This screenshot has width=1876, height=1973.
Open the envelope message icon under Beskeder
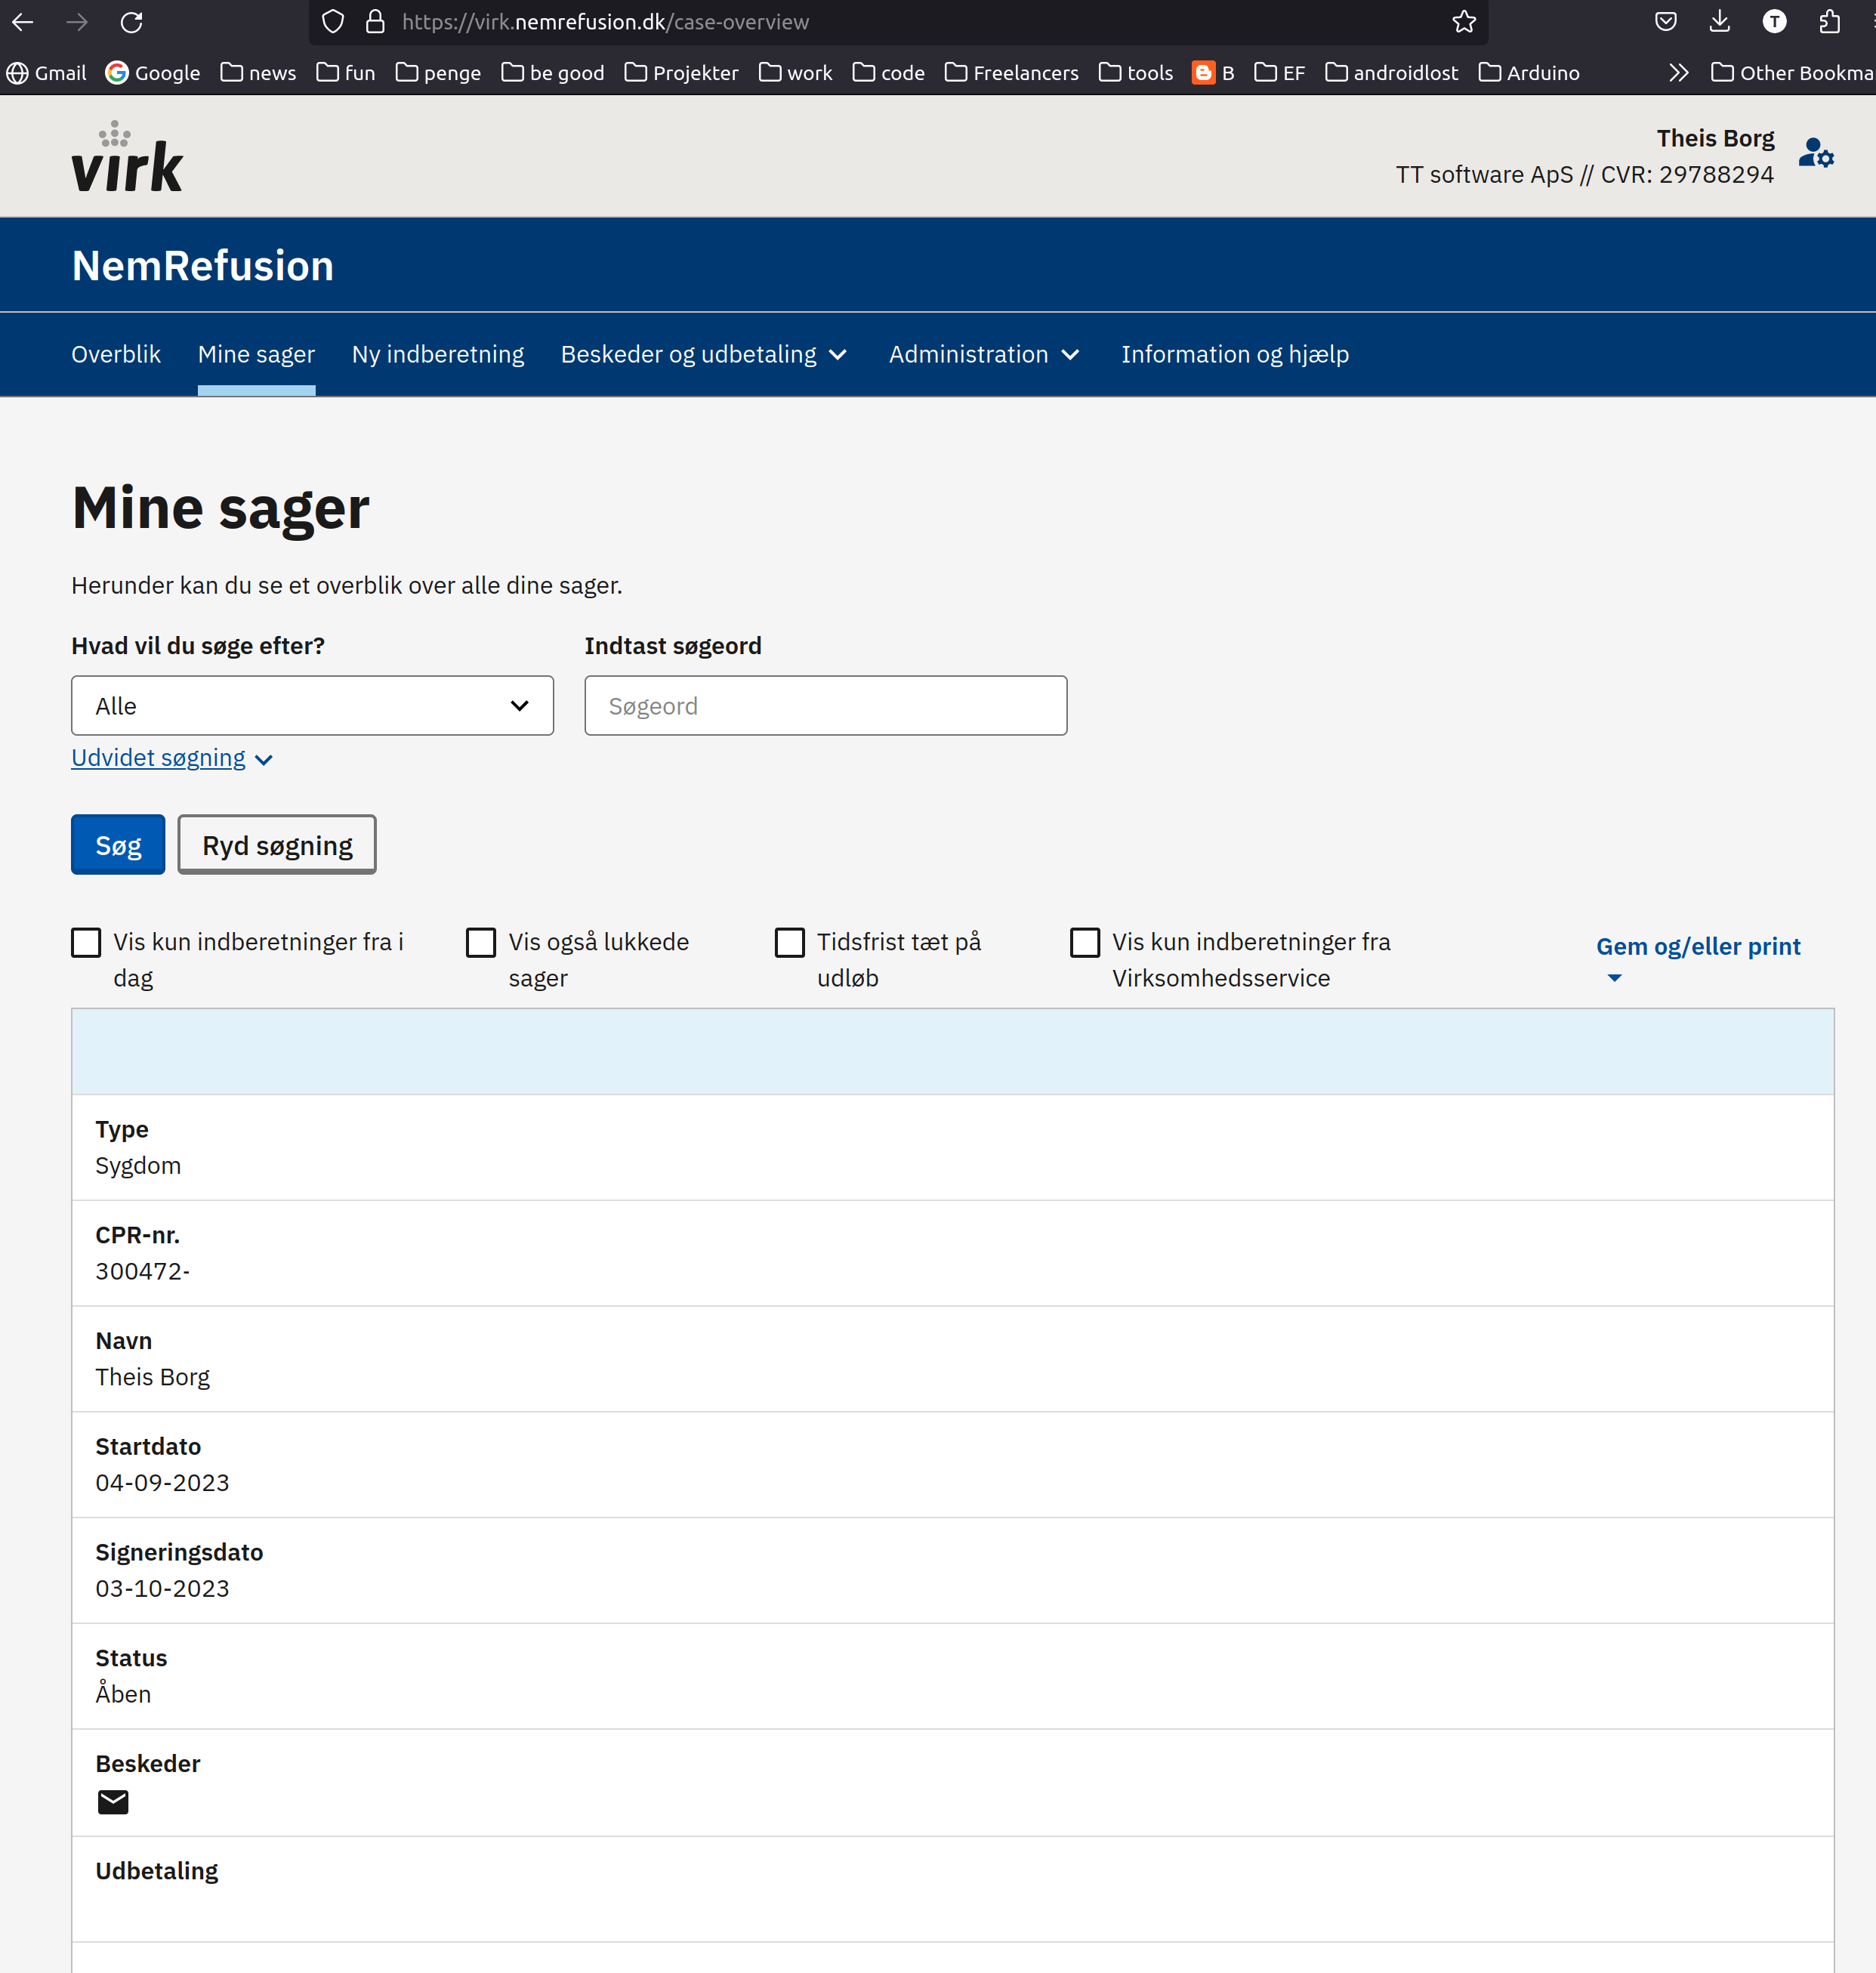113,1801
